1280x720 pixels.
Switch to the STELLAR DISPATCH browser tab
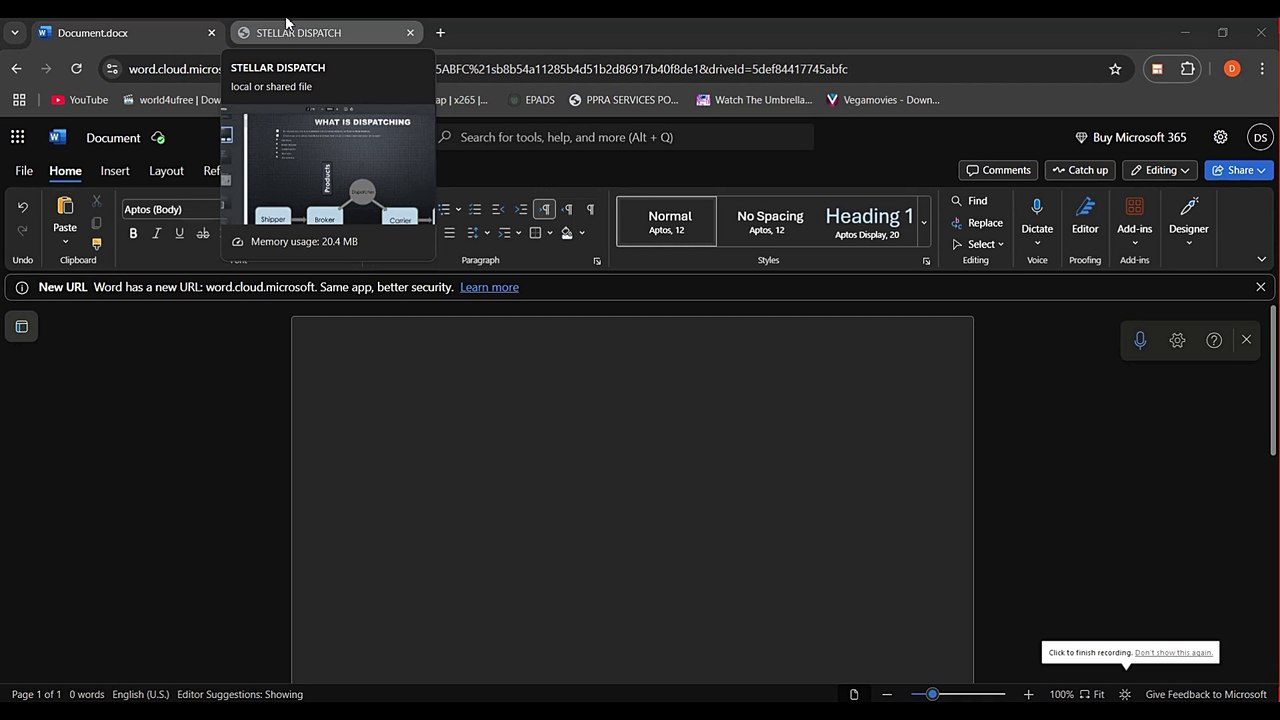(320, 33)
